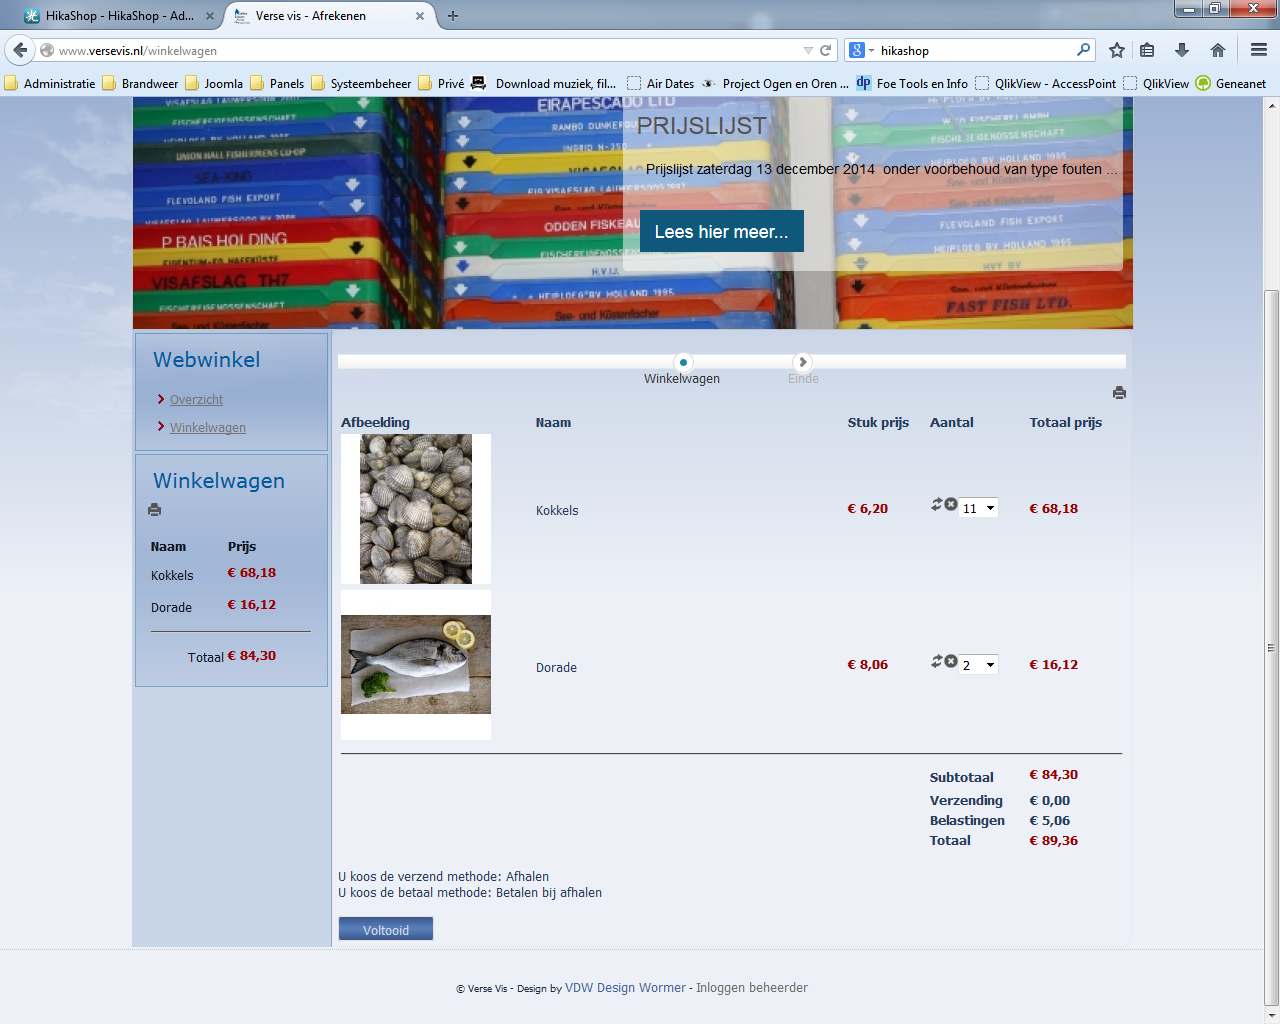The image size is (1280, 1024).
Task: Reload the page with the refresh icon
Action: pyautogui.click(x=826, y=50)
